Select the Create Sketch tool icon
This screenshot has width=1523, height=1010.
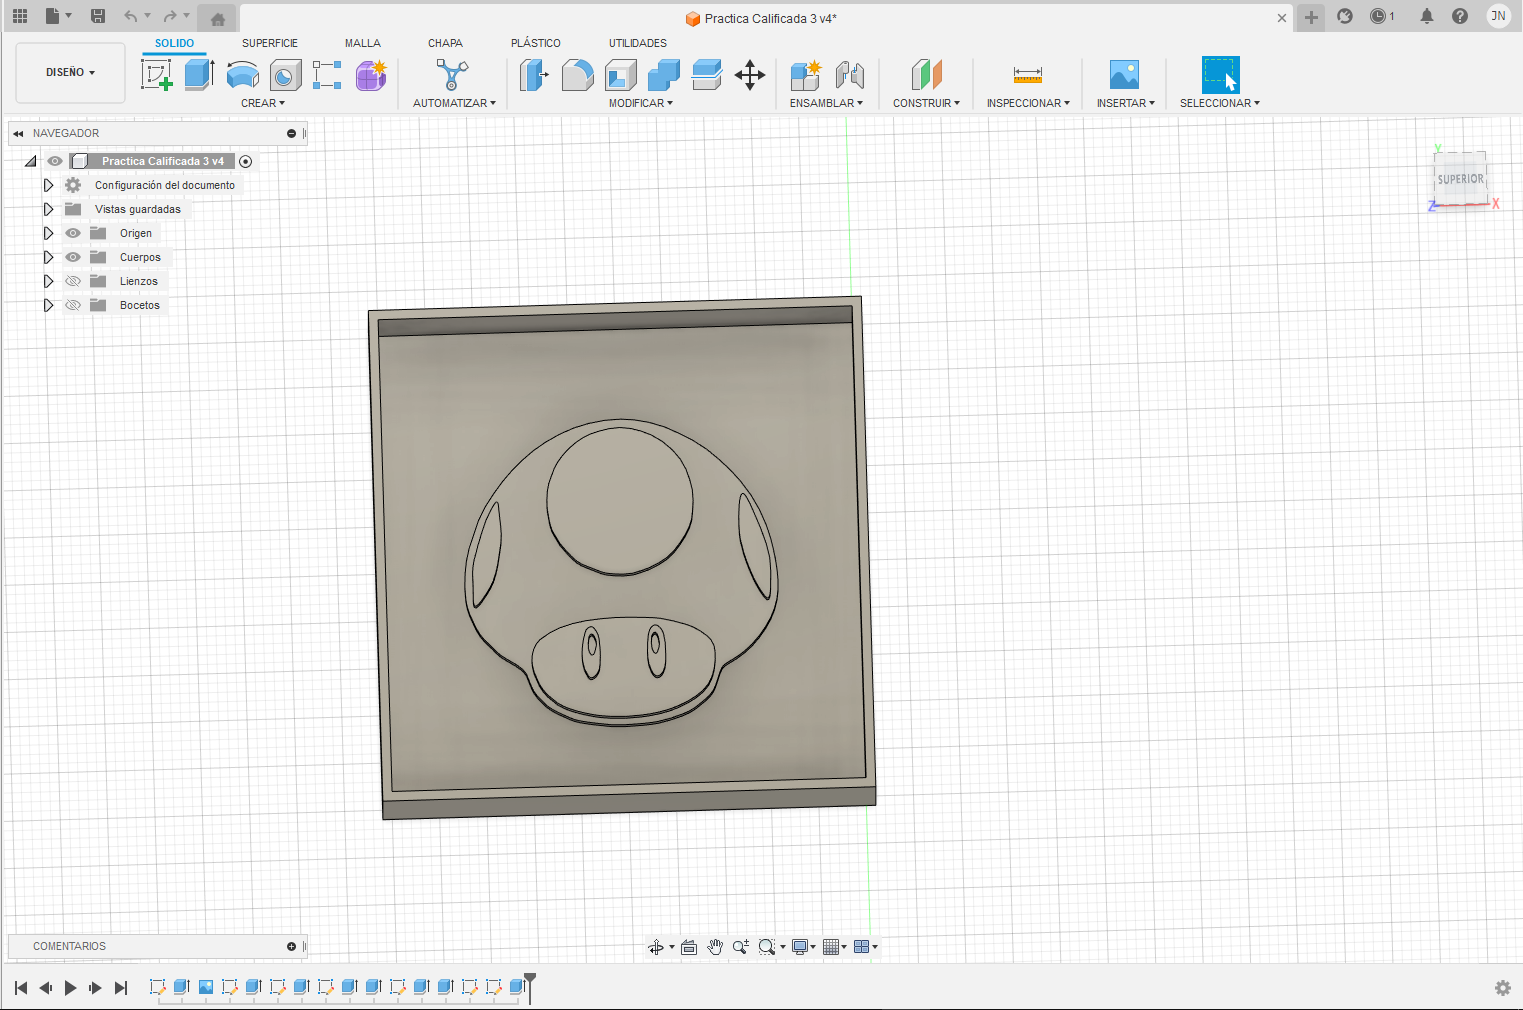[x=156, y=75]
